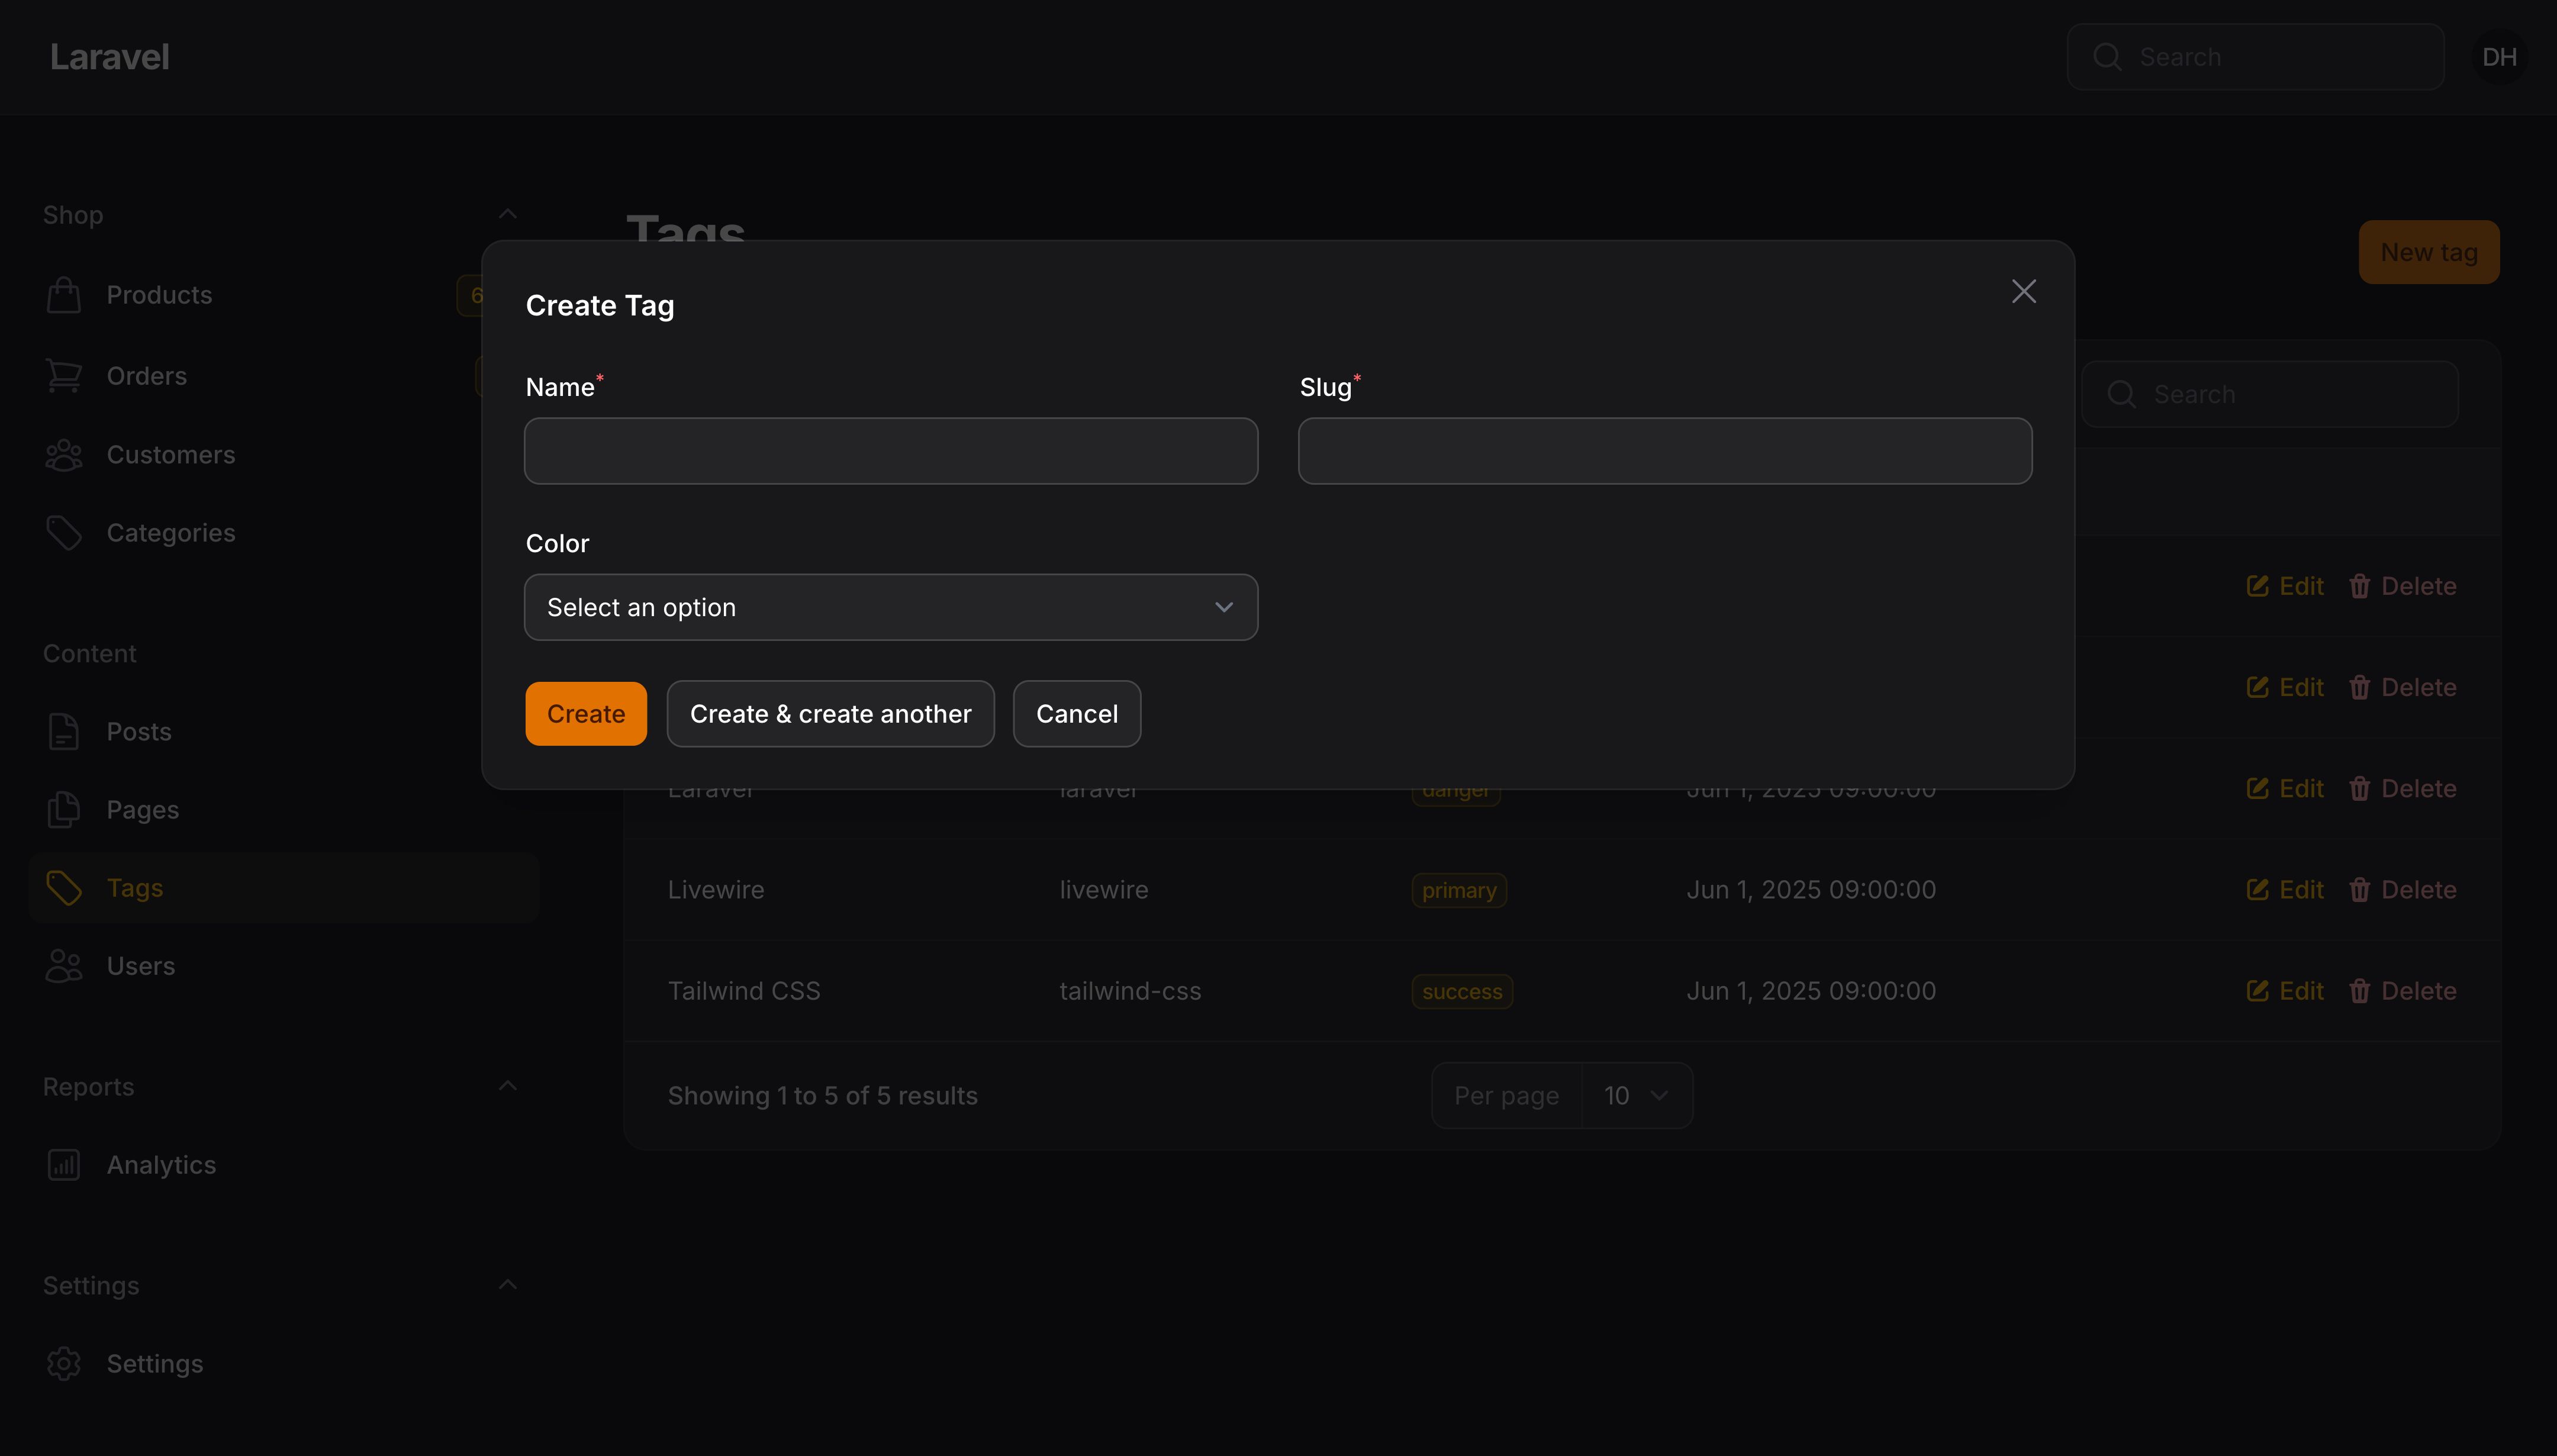Screen dimensions: 2557x1456
Task: Click the Posts document icon
Action: click(64, 732)
